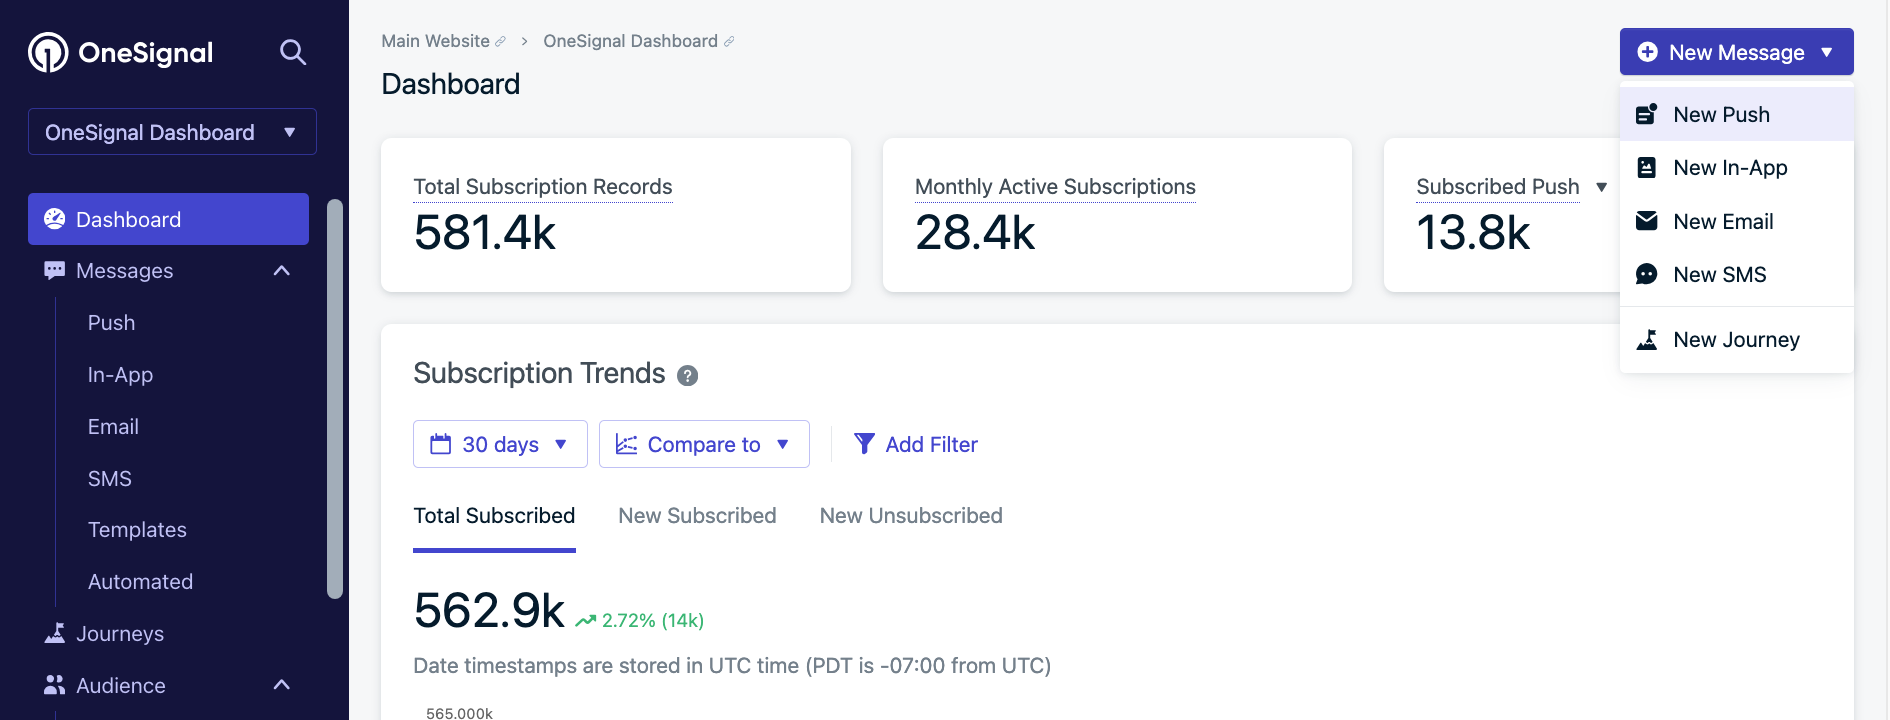Select New In-App from the menu

point(1737,168)
